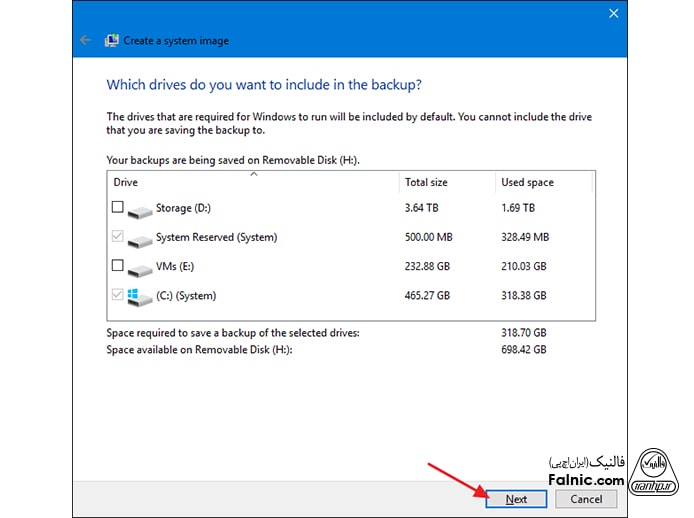
Task: Click the Create a system image wizard icon
Action: click(112, 40)
